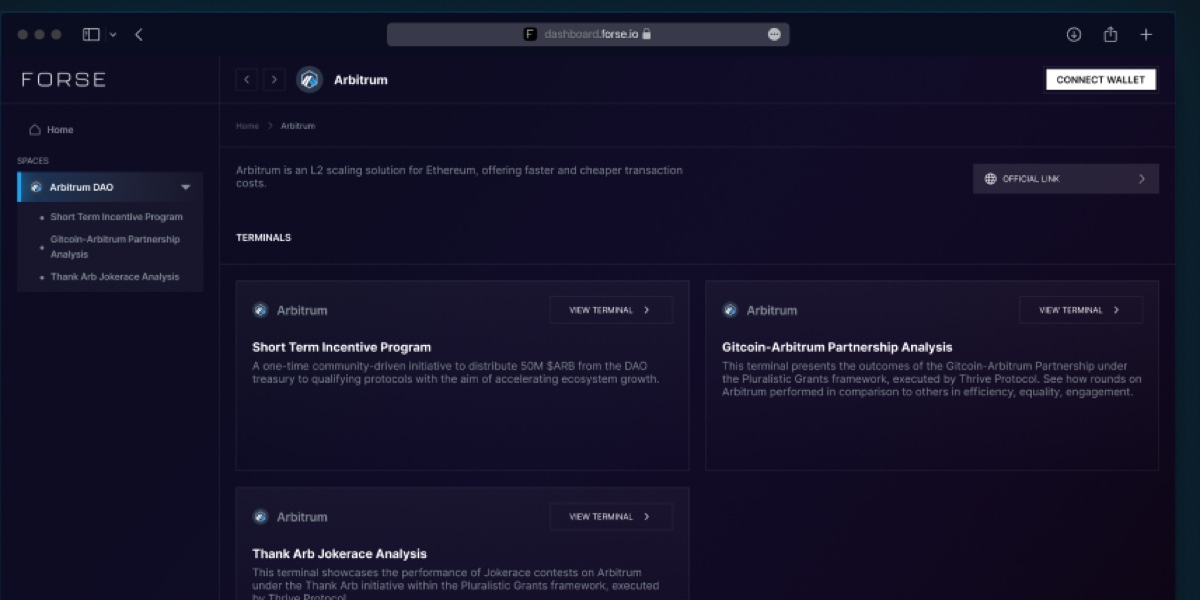Open sidebar options dropdown arrow
This screenshot has height=600, width=1200.
pos(112,34)
